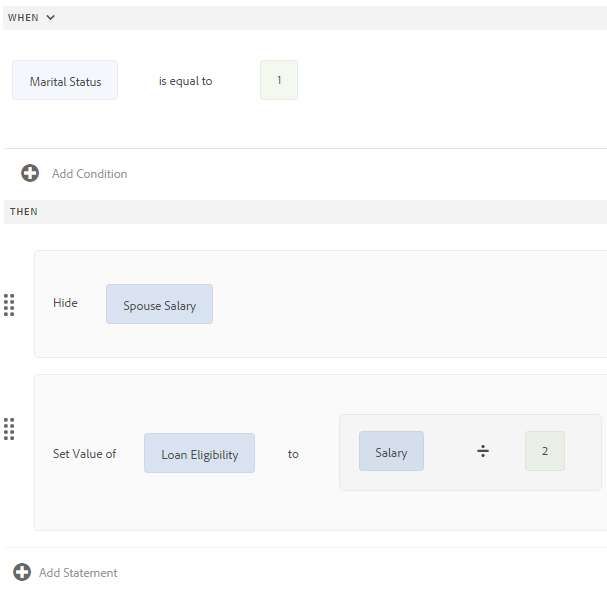The width and height of the screenshot is (607, 595).
Task: Select the Loan Eligibility field chip
Action: pos(199,454)
